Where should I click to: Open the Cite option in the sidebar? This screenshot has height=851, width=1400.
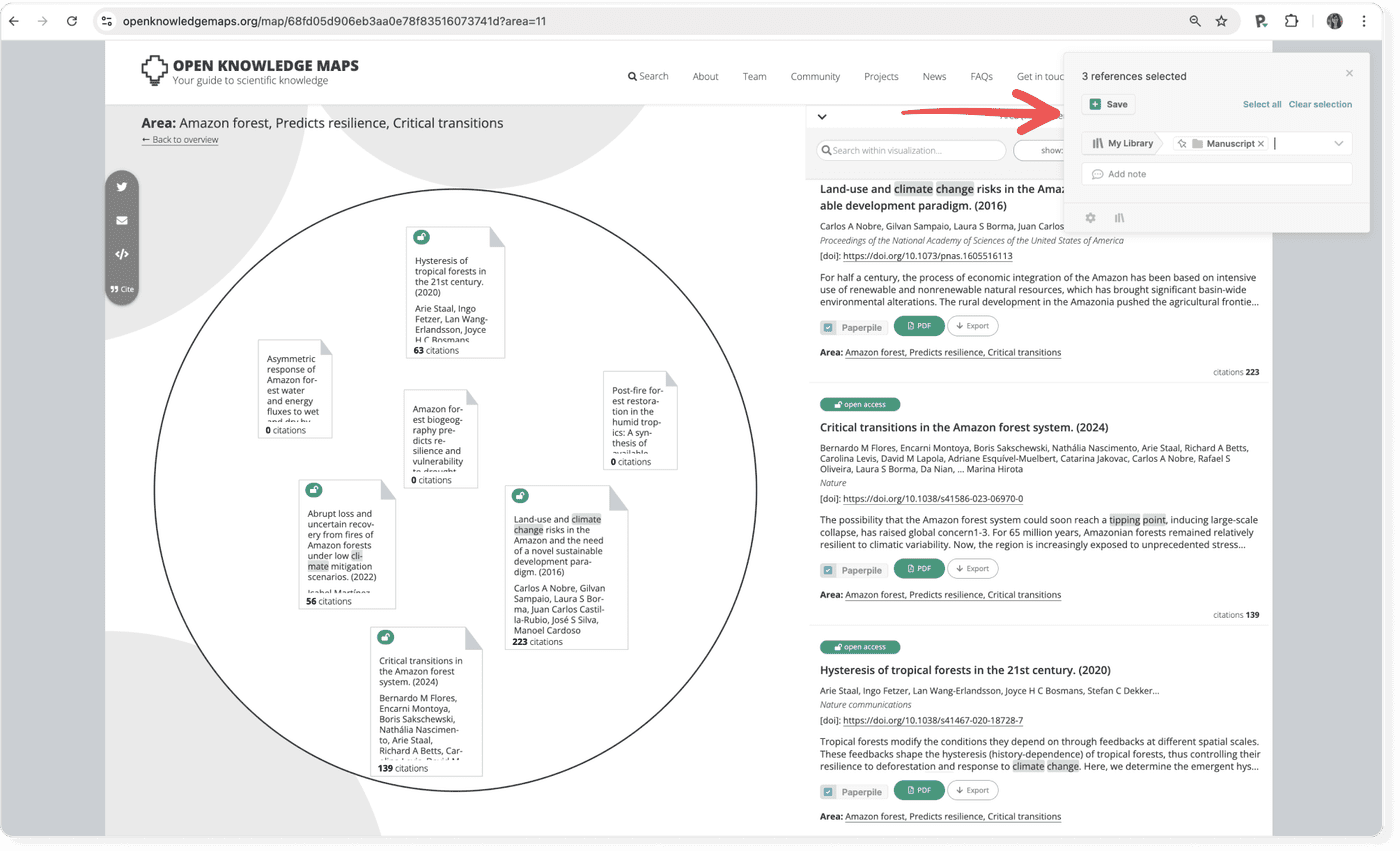[x=121, y=289]
